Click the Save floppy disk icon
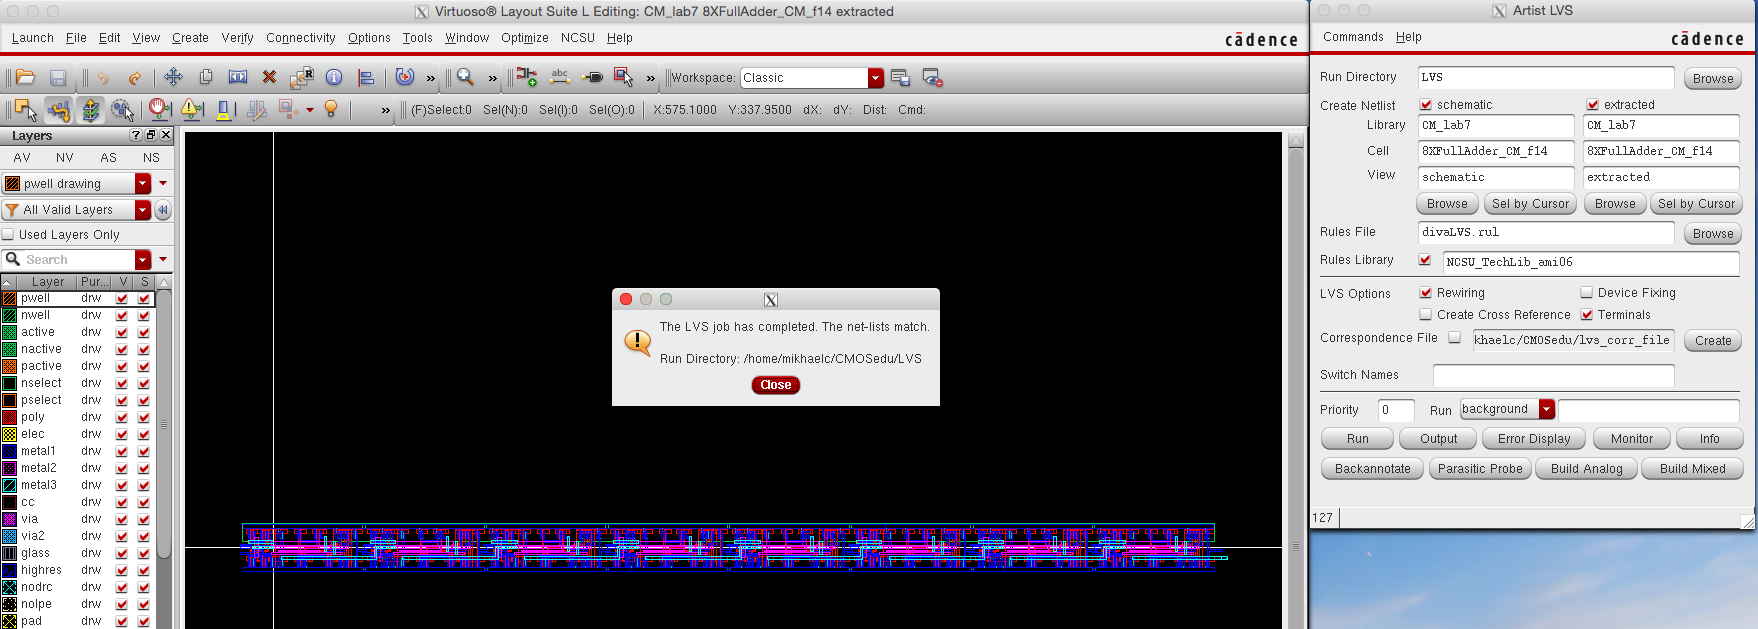Viewport: 1758px width, 629px height. [58, 77]
